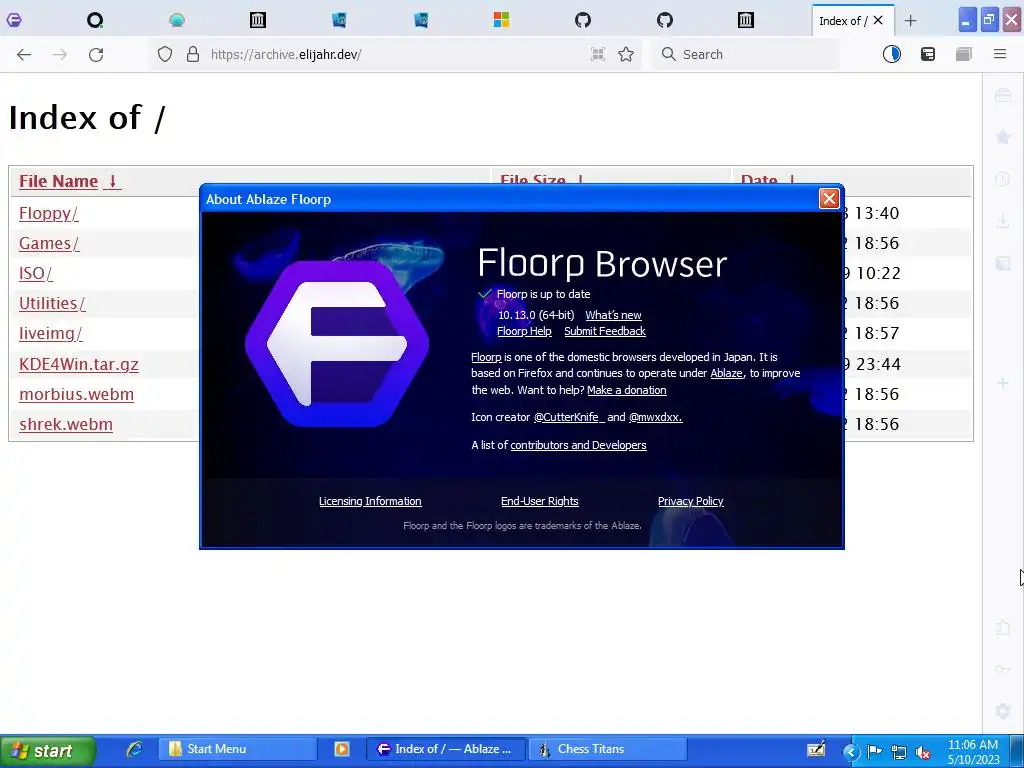Launch Internet Explorer from quick launch
This screenshot has height=768, width=1024.
pyautogui.click(x=134, y=749)
